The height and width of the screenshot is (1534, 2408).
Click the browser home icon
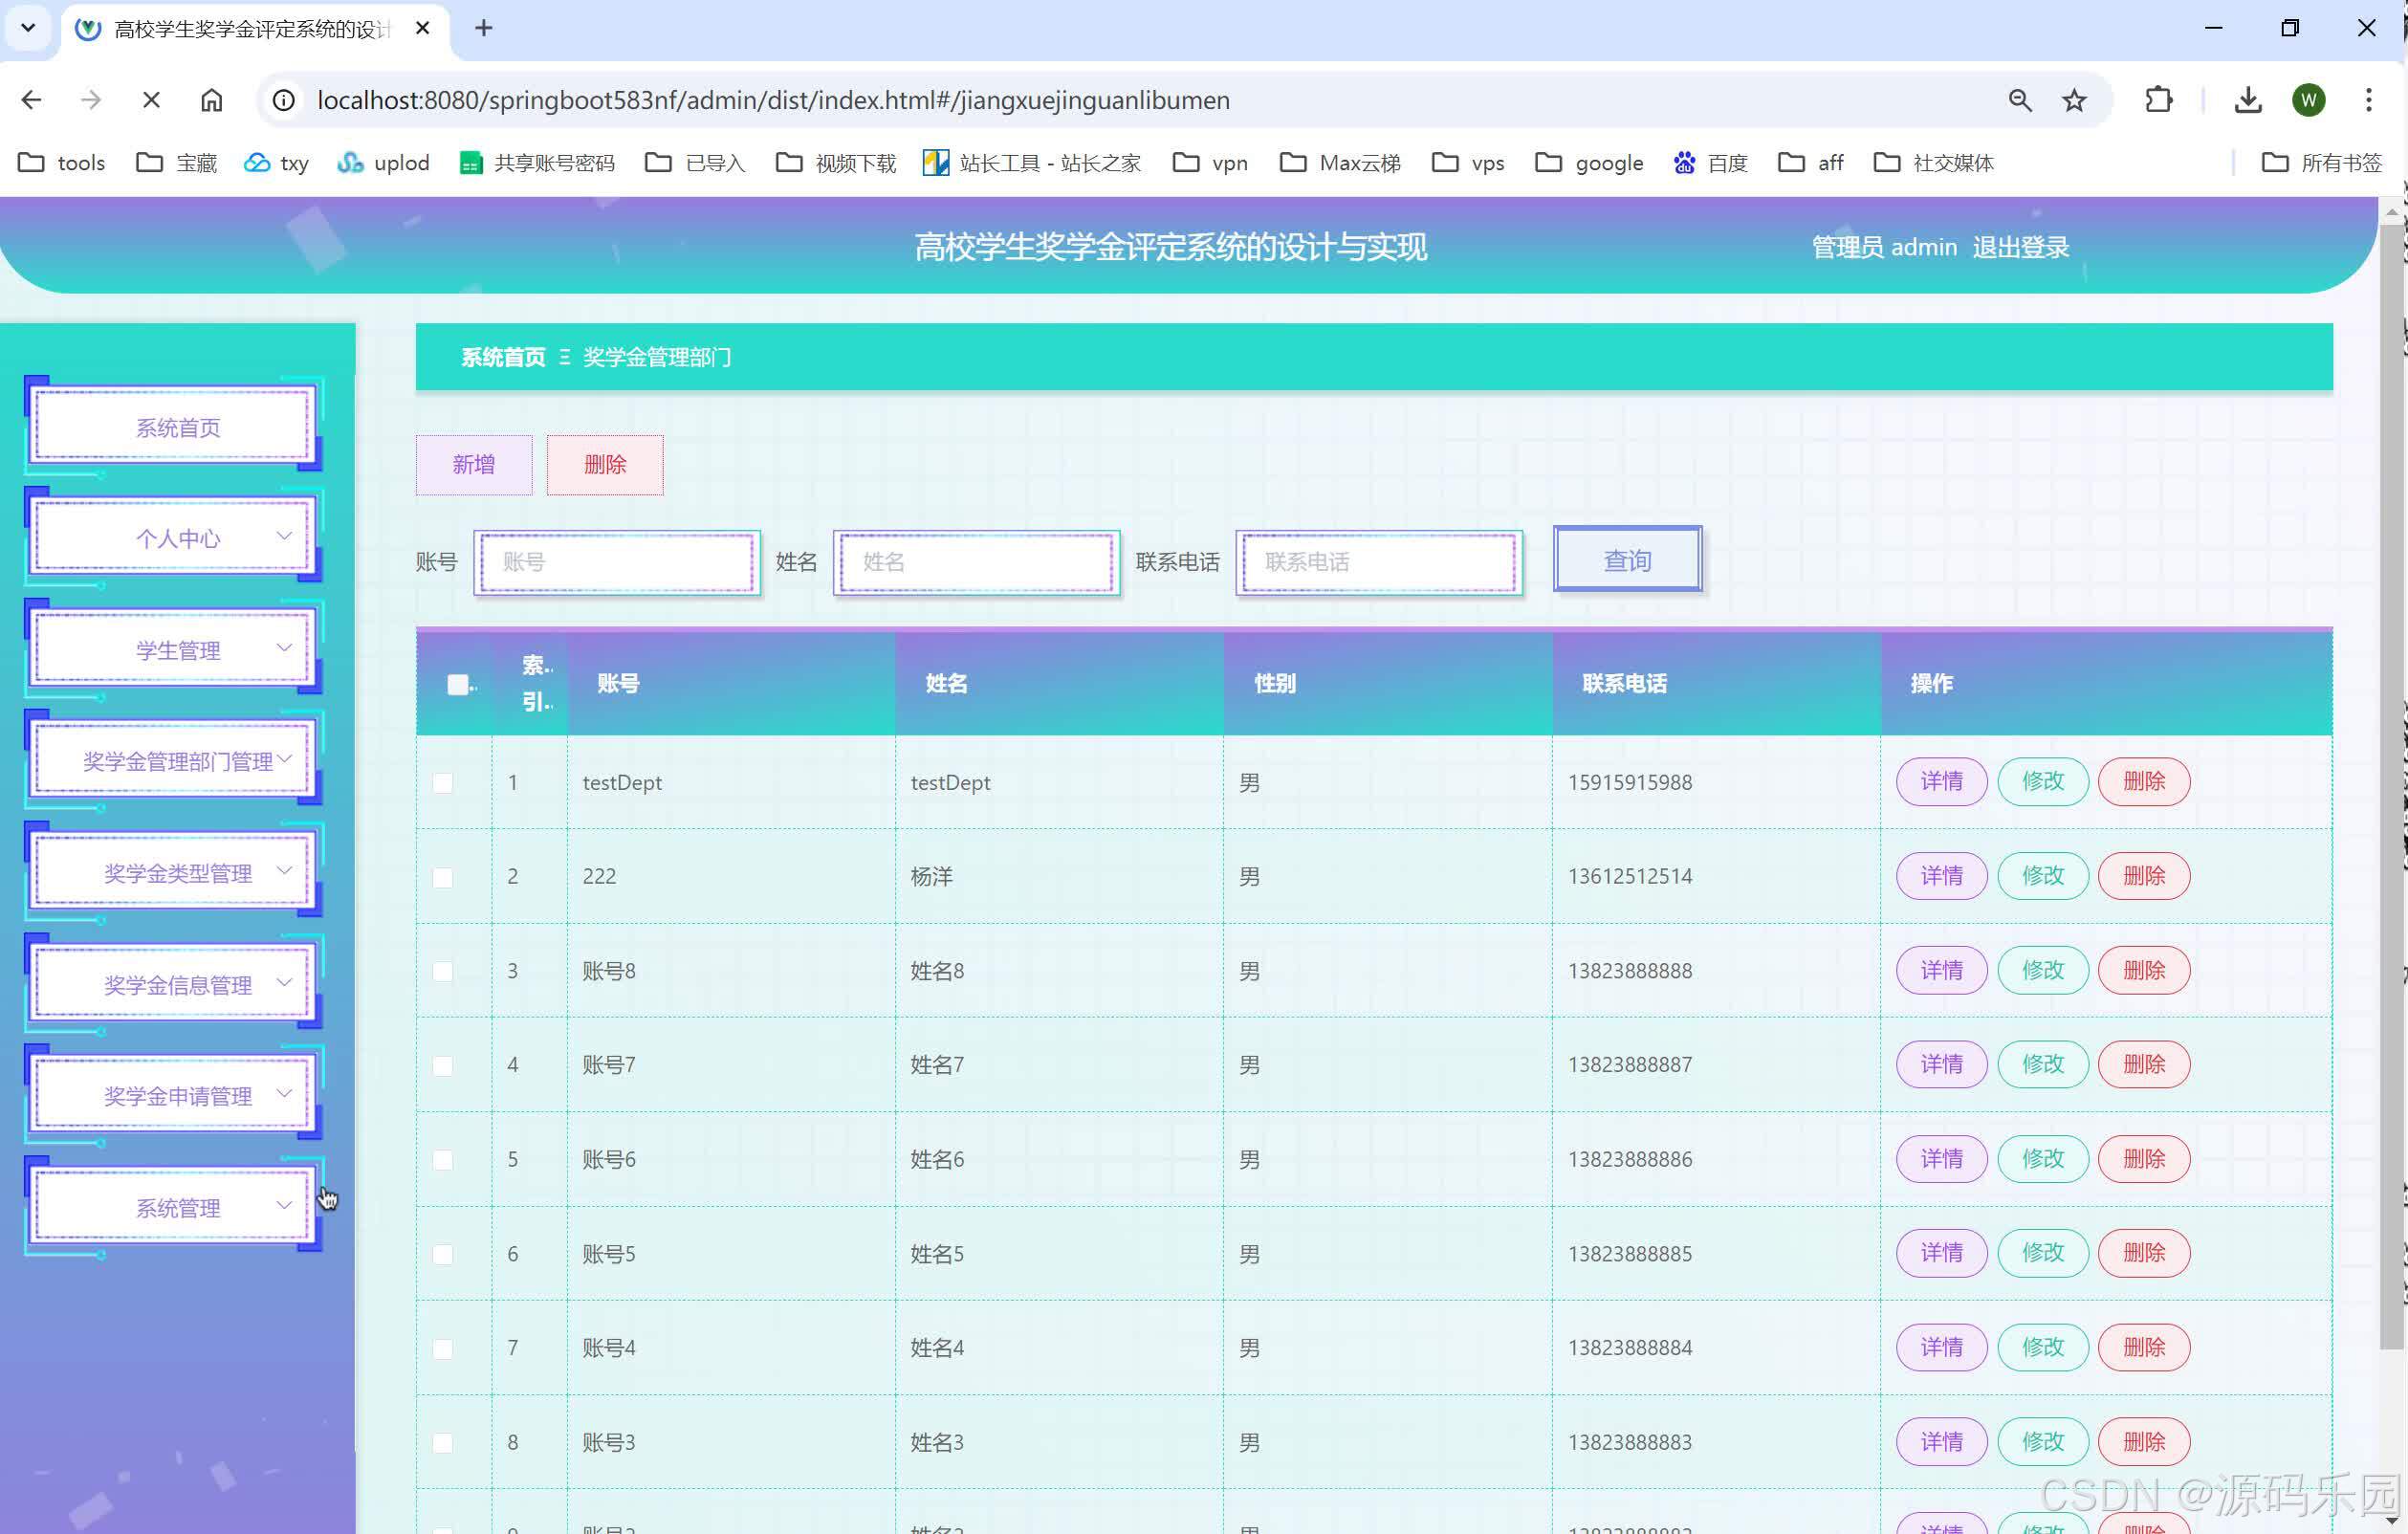[211, 100]
